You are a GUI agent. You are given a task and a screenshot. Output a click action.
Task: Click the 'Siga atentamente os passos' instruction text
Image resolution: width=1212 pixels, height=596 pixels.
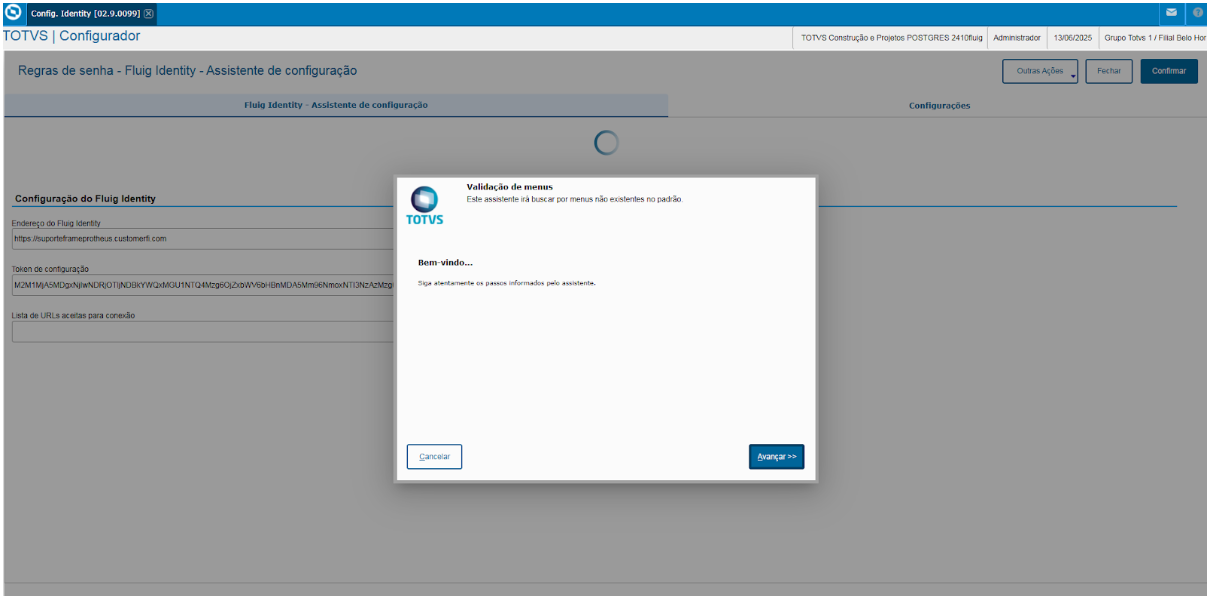tap(506, 283)
